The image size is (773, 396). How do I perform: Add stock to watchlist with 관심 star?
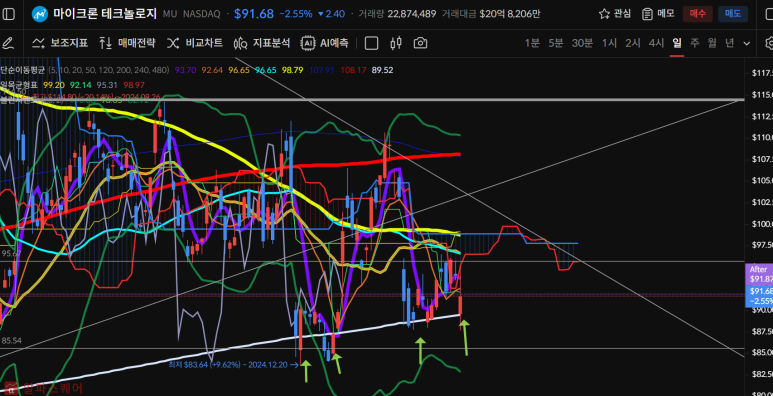(614, 14)
